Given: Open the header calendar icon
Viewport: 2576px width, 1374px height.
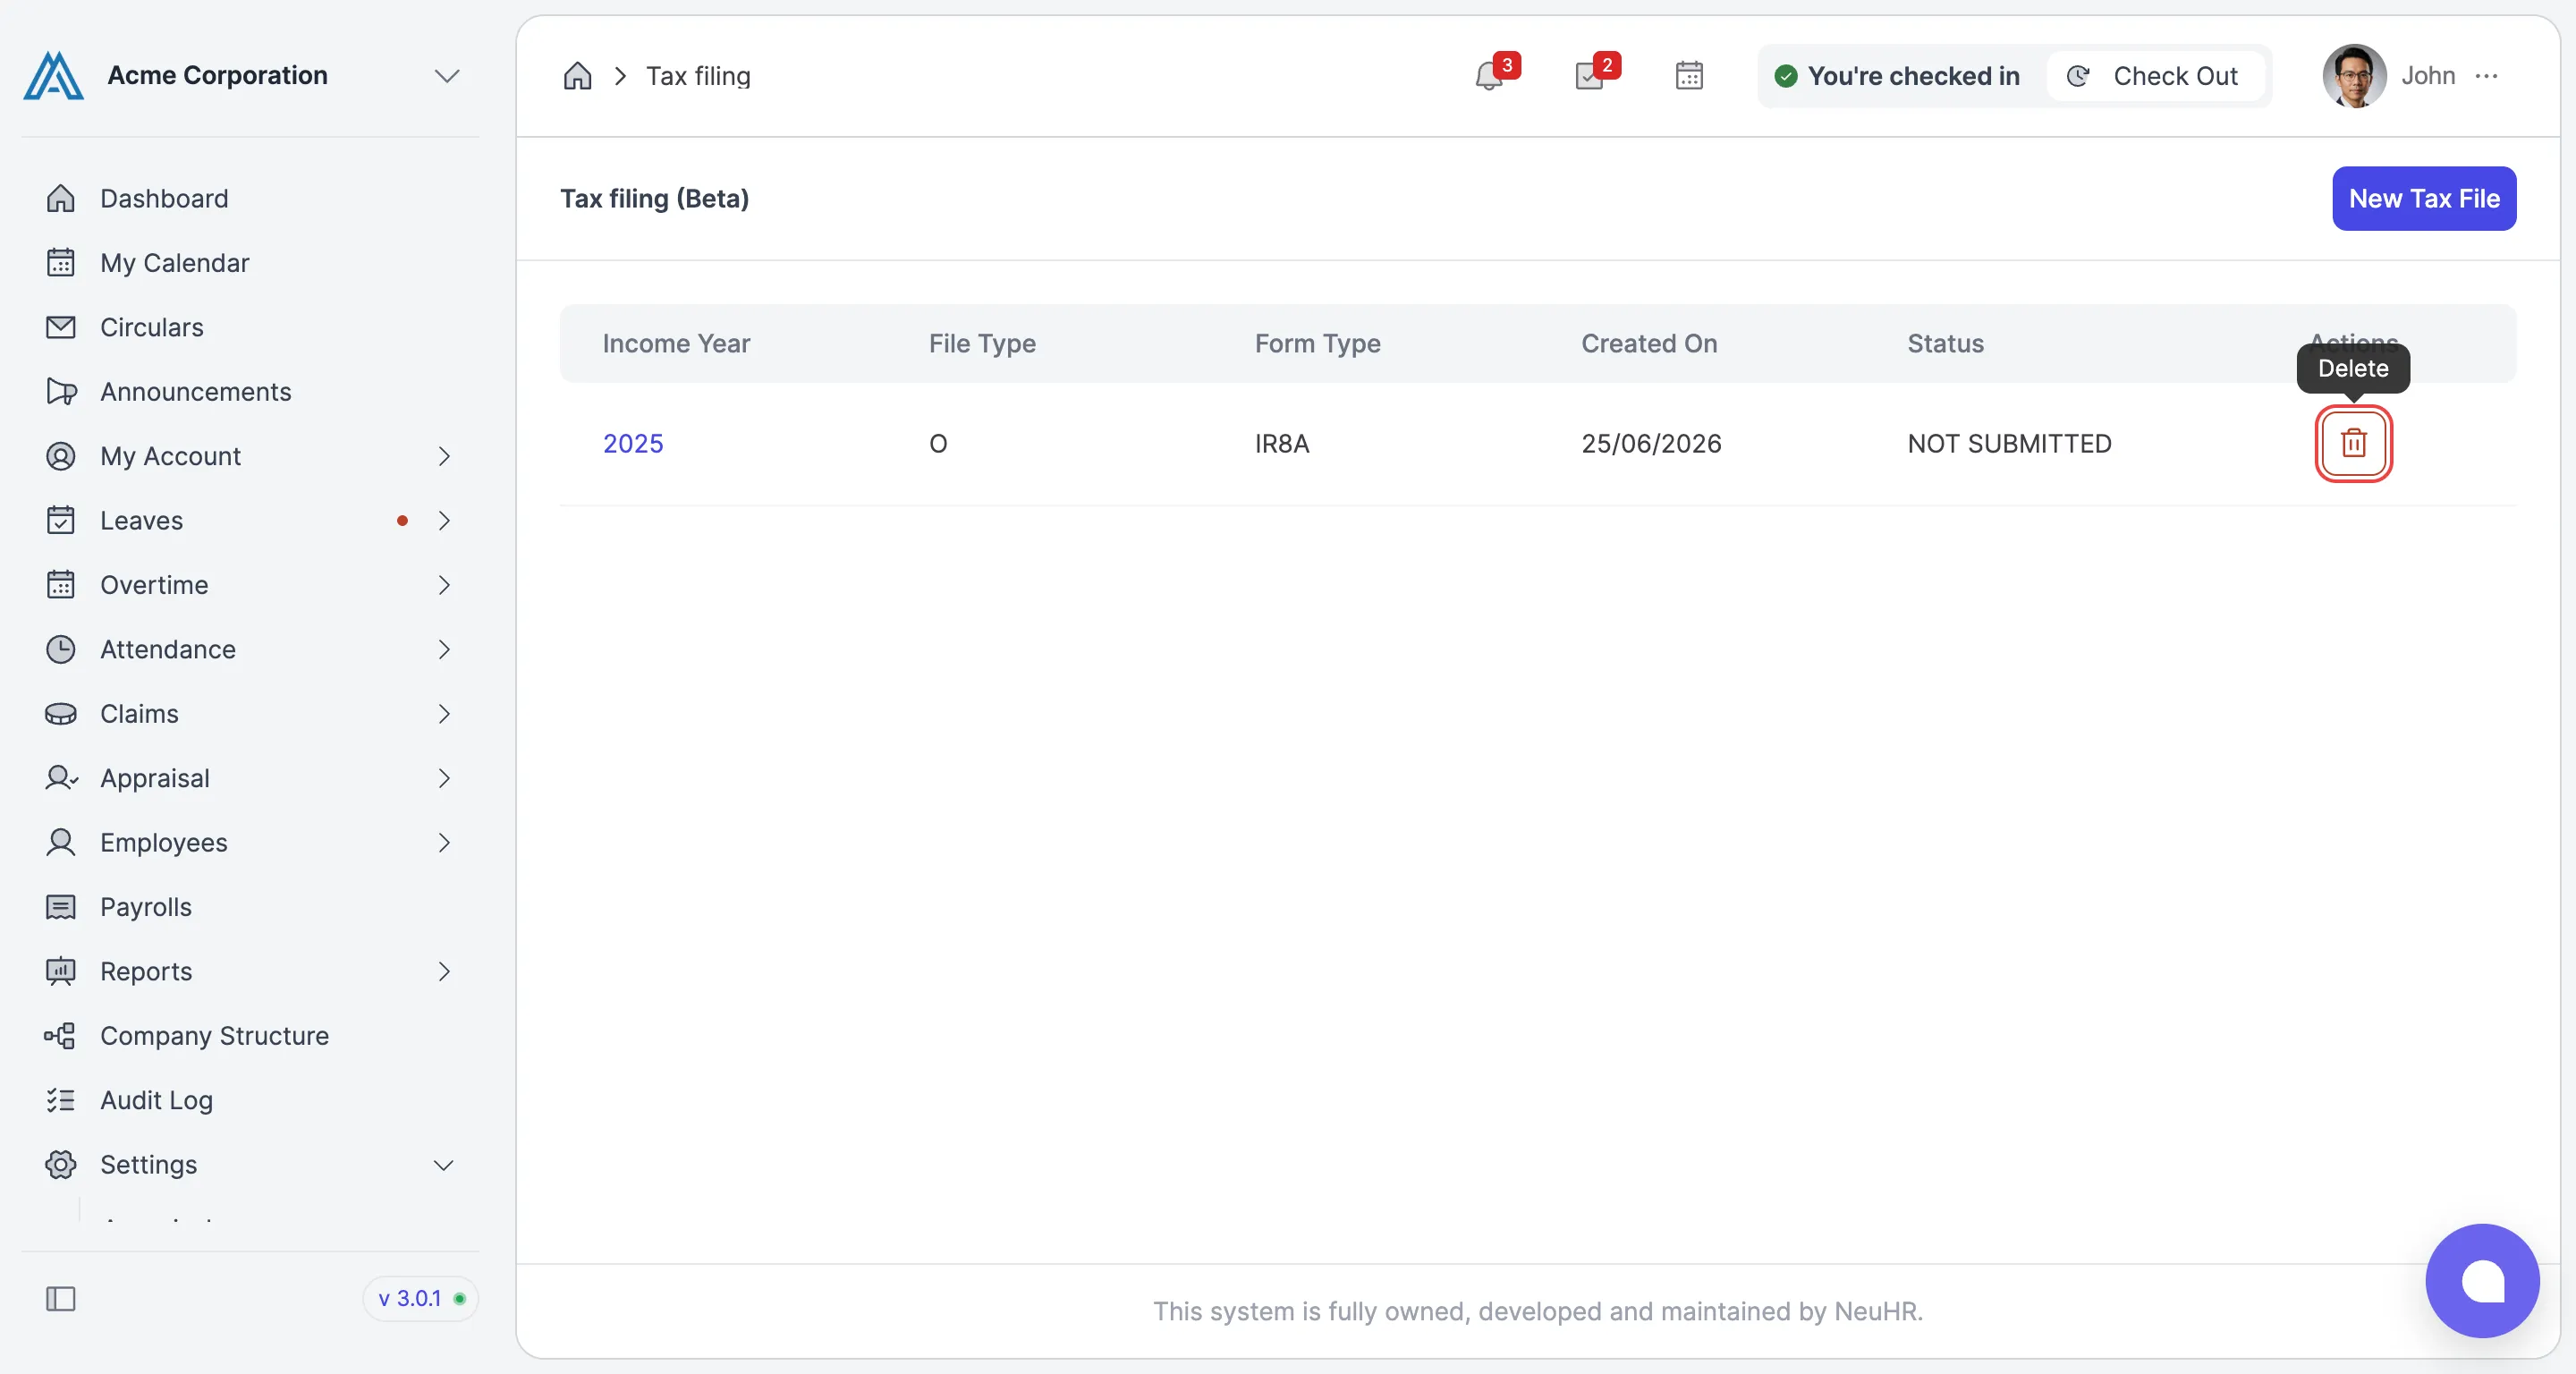Looking at the screenshot, I should [1689, 76].
